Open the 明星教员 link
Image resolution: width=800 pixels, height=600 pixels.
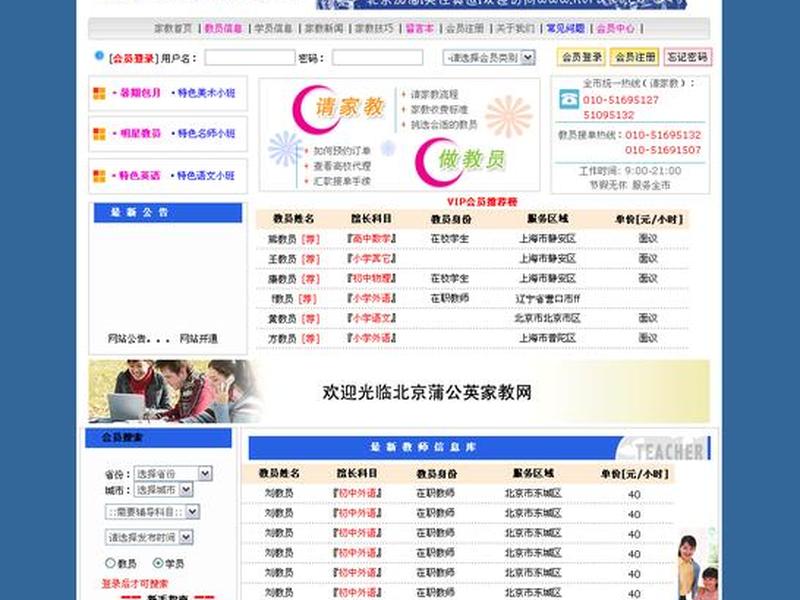point(140,134)
